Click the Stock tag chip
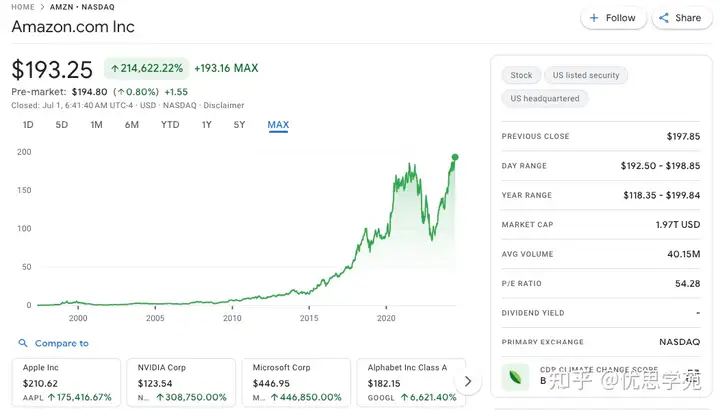 click(521, 75)
